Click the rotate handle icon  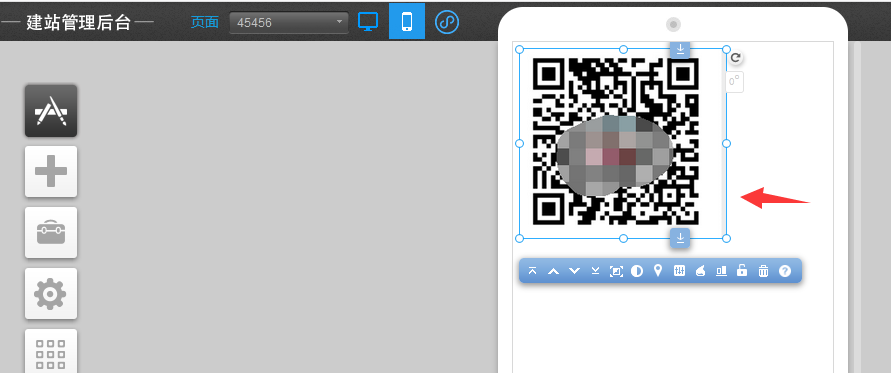(736, 57)
